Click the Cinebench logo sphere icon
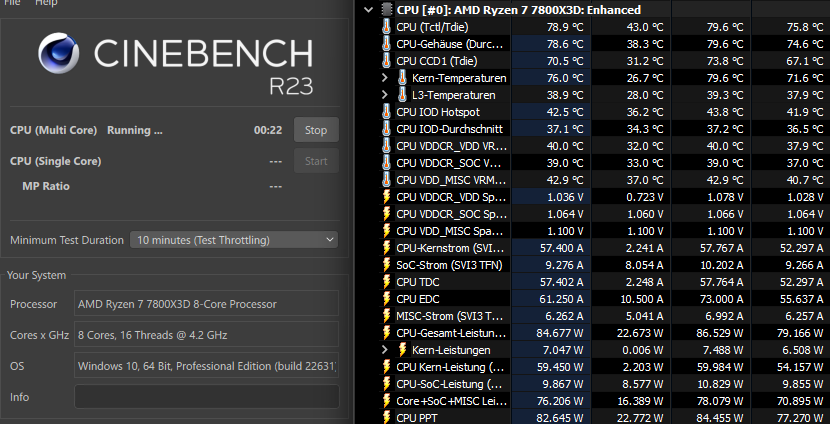The width and height of the screenshot is (830, 424). [59, 52]
